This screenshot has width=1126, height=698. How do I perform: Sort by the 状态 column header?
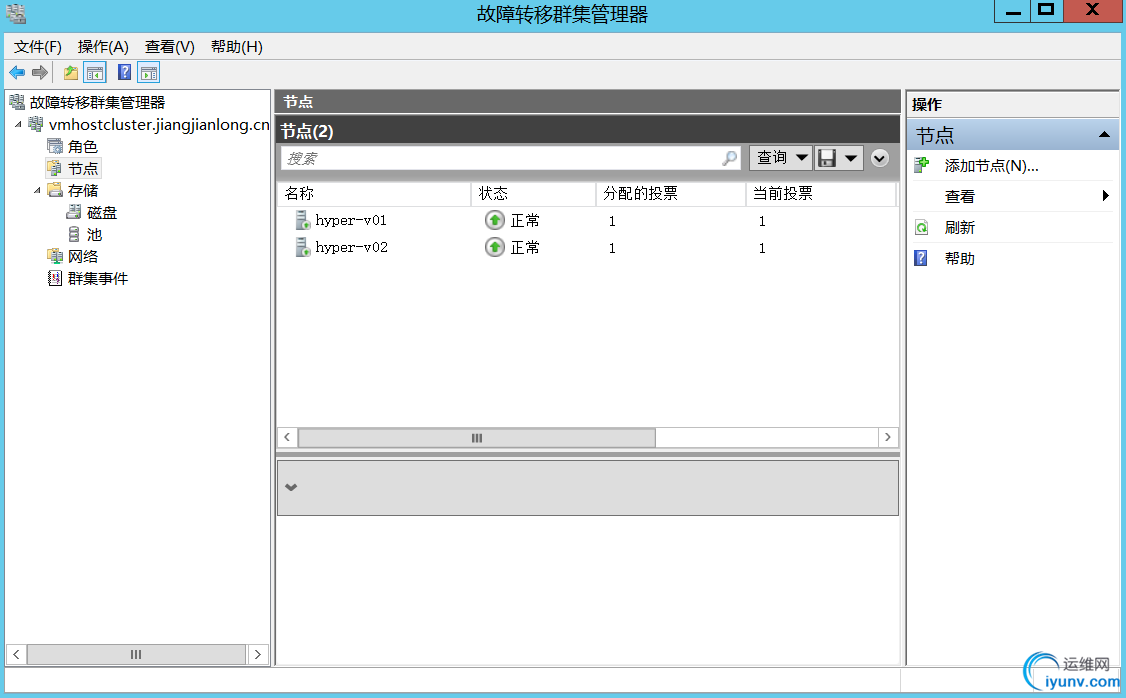[534, 193]
